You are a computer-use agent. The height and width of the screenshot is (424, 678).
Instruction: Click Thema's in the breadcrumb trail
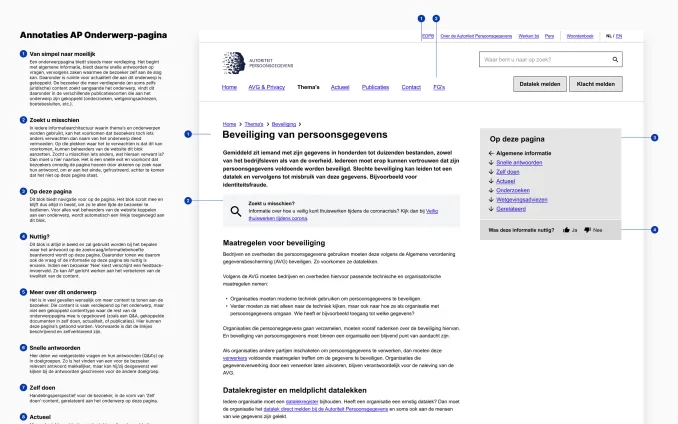254,124
